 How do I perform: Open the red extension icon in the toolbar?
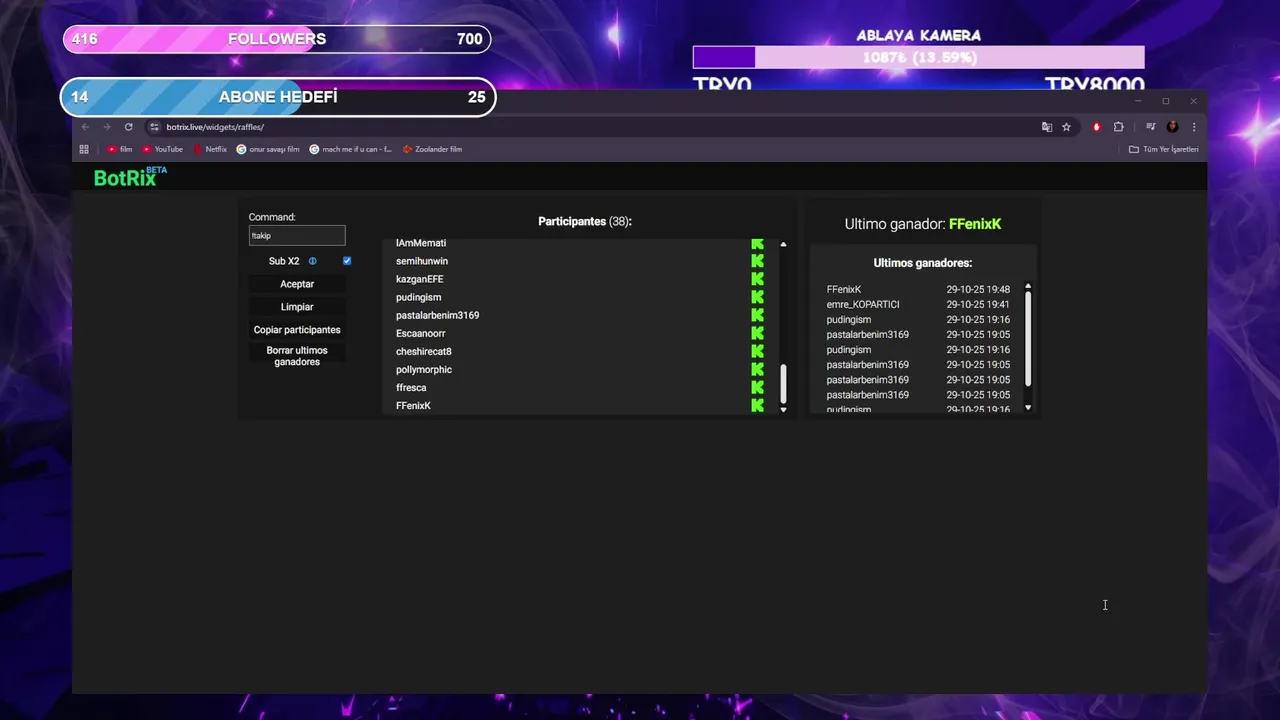coord(1097,127)
